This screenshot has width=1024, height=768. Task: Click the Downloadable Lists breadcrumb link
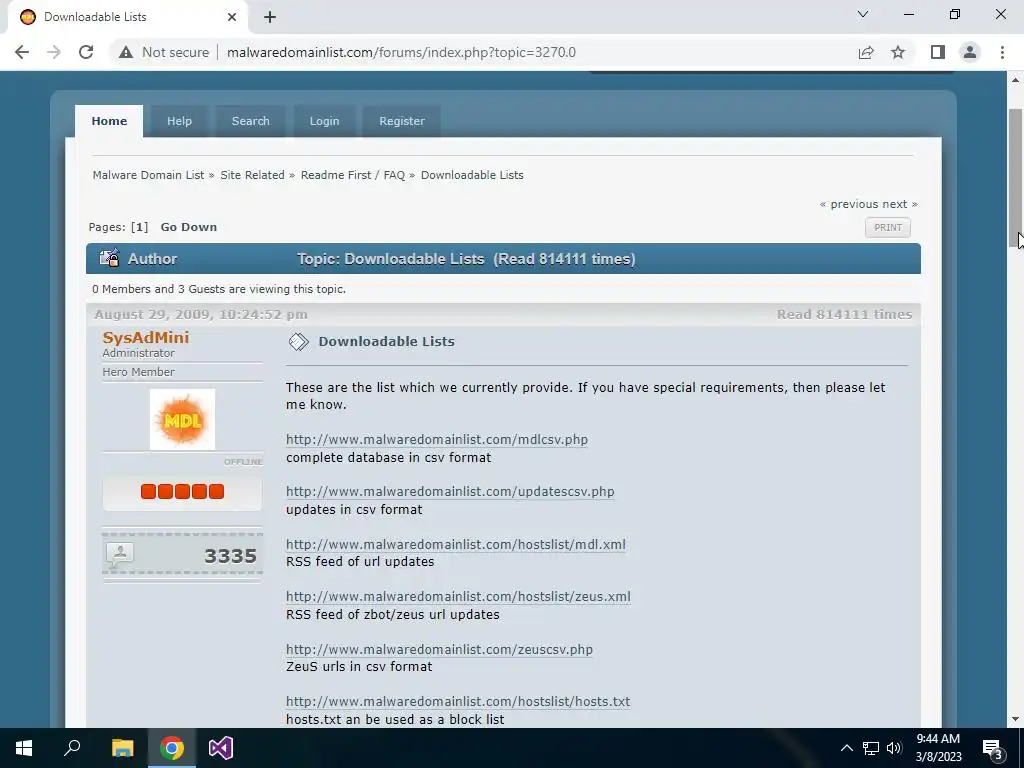tap(472, 175)
